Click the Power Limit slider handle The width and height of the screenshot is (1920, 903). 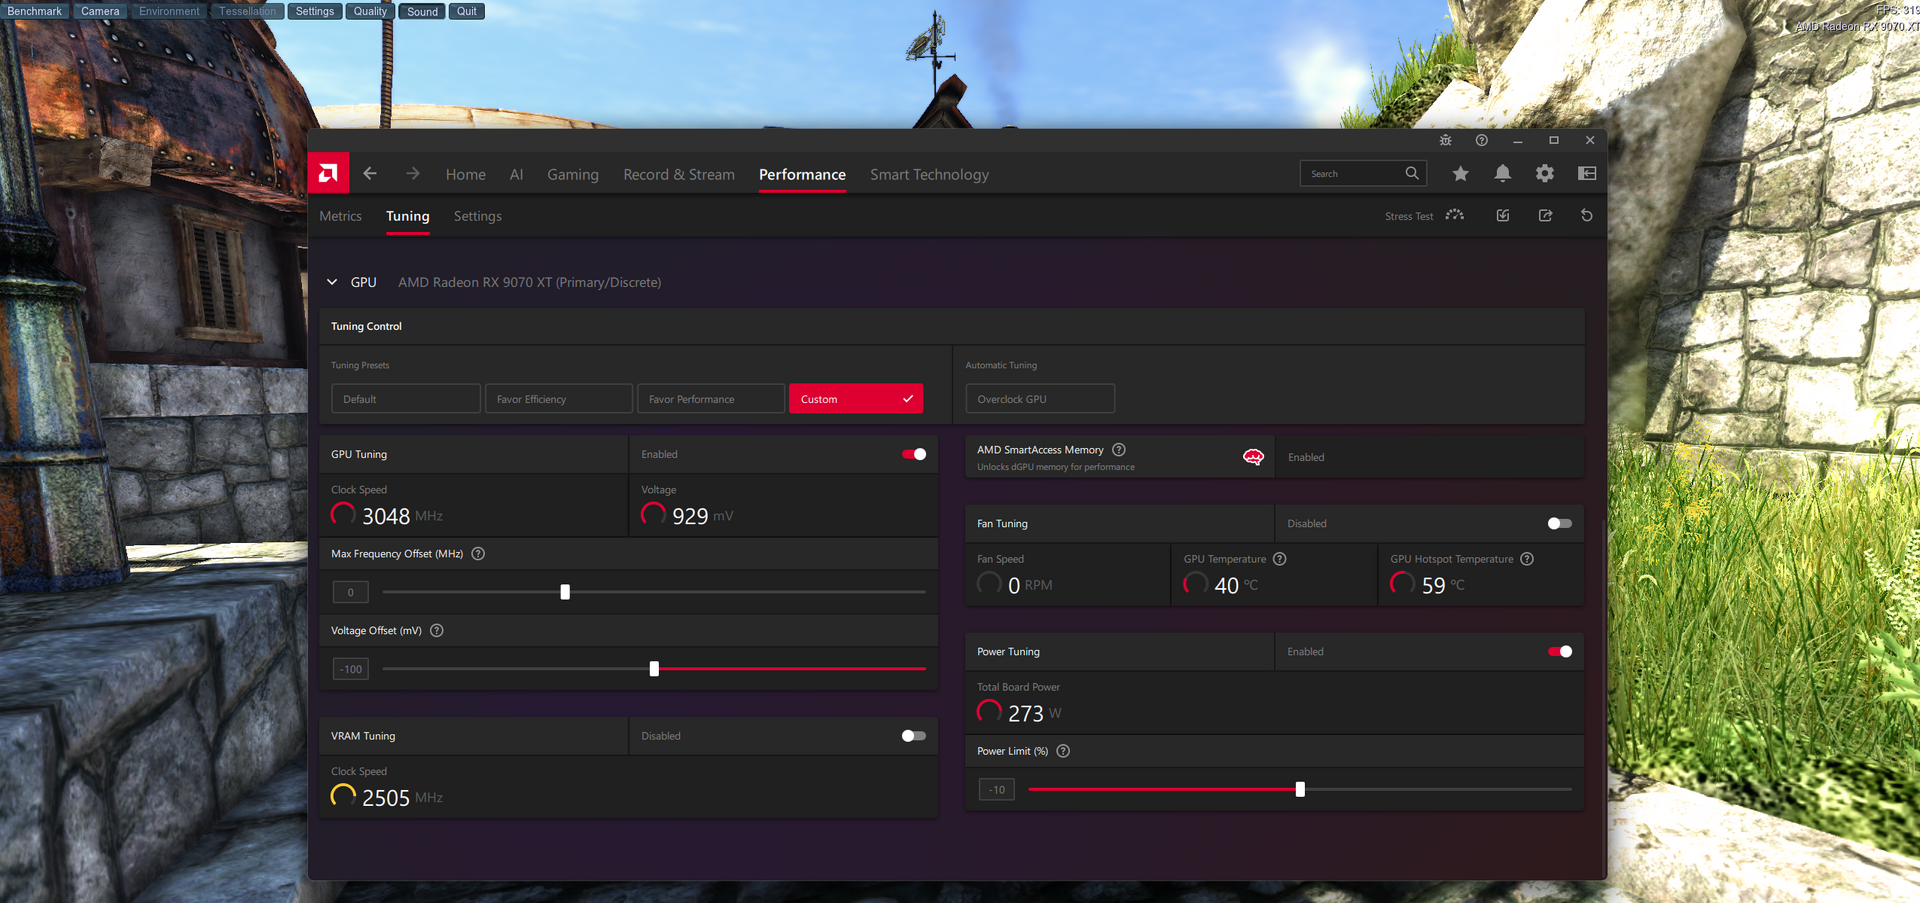1300,789
